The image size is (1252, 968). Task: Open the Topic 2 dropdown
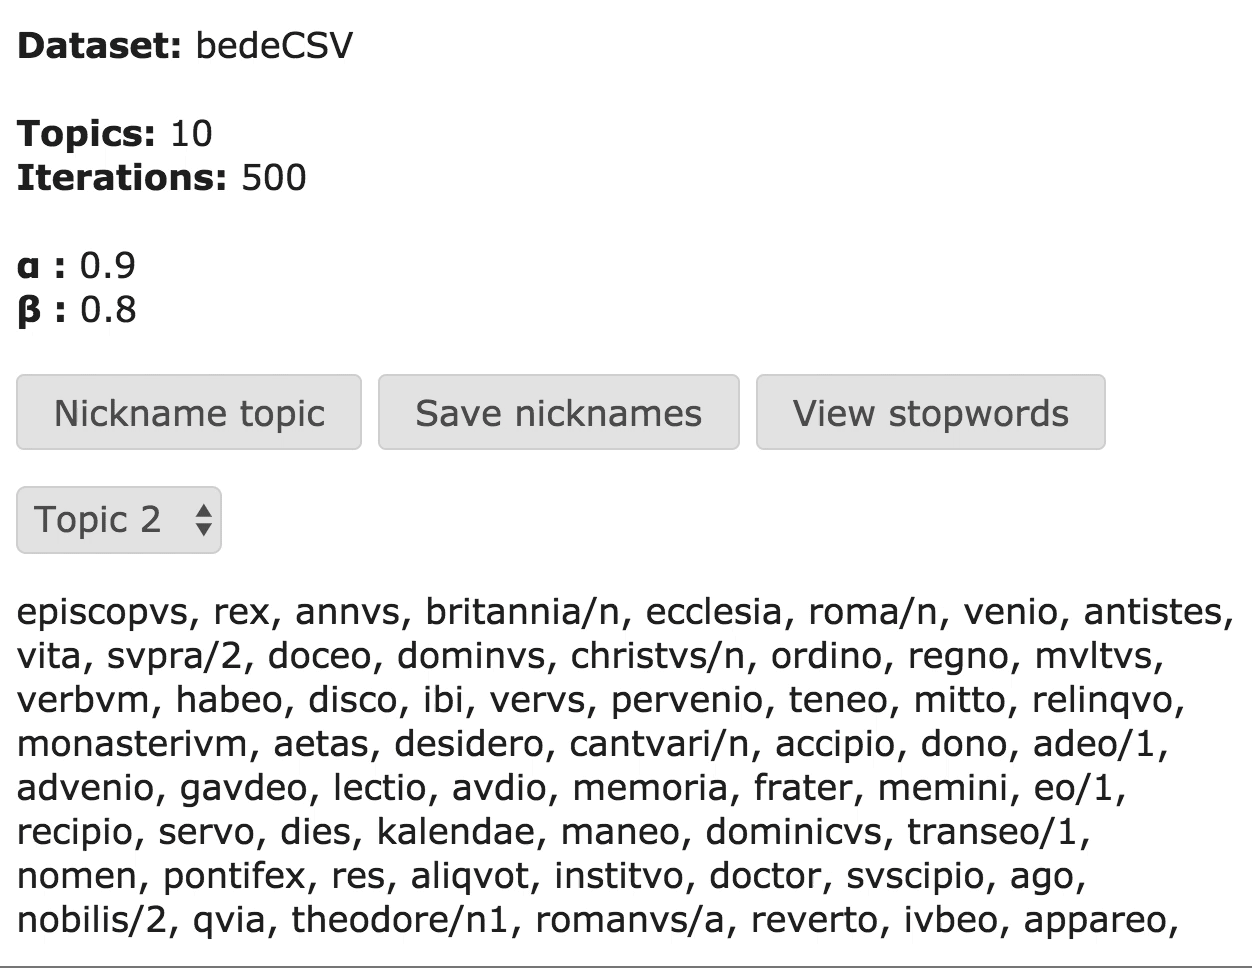118,520
